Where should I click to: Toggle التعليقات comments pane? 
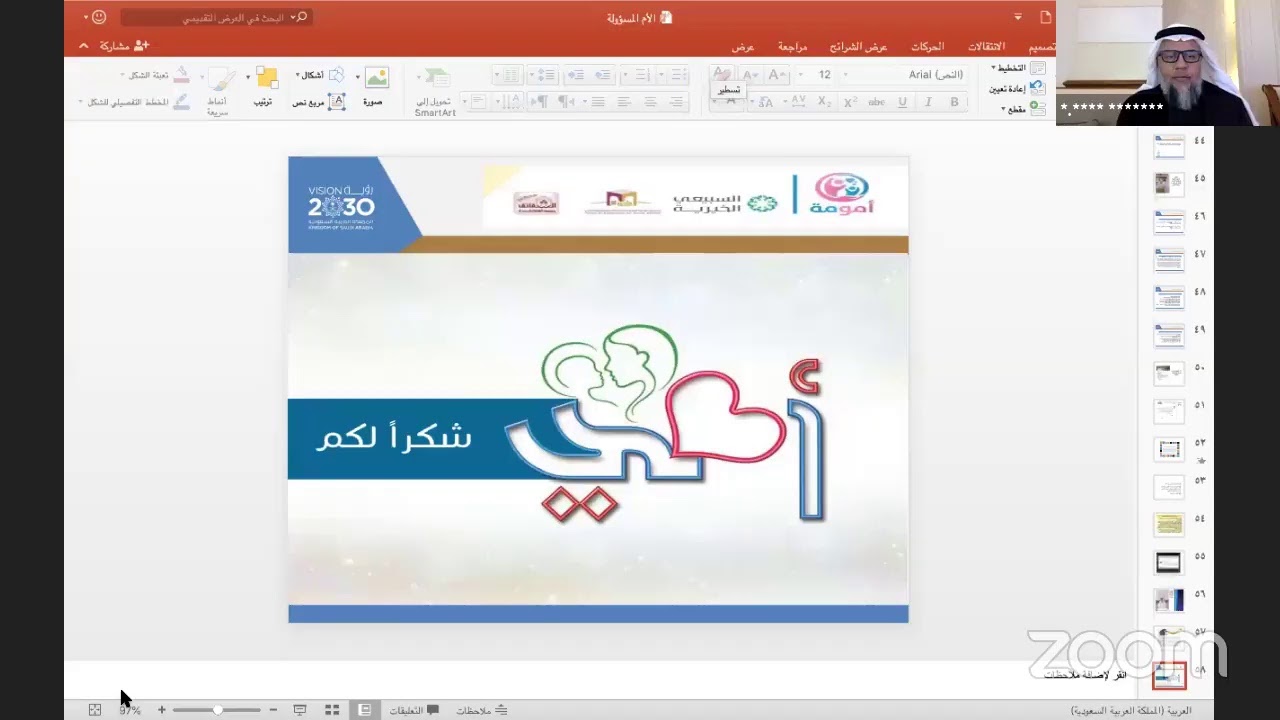[x=414, y=710]
